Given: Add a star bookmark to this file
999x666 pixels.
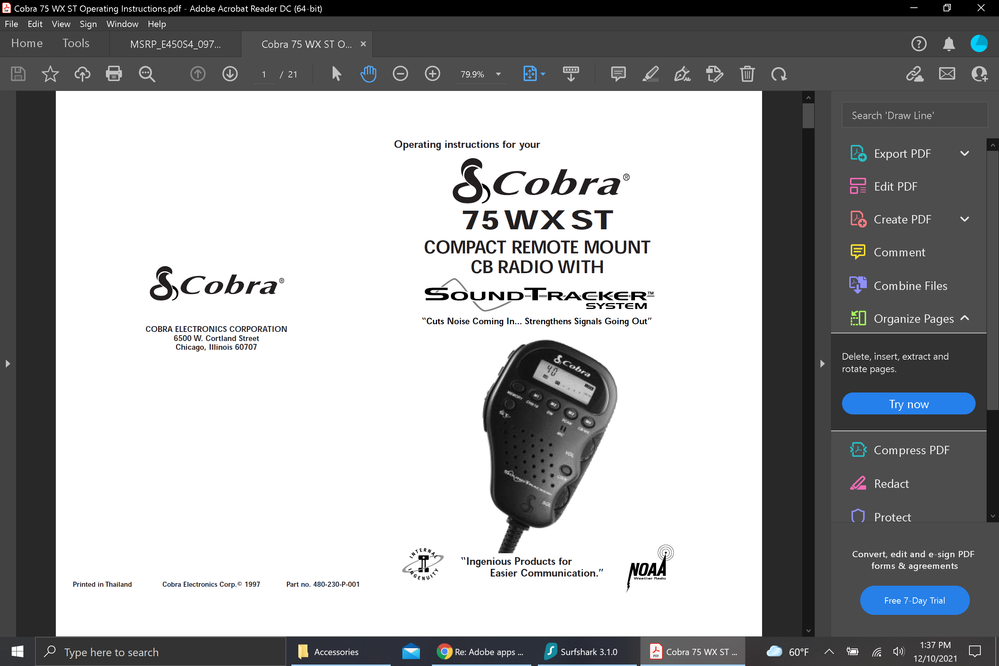Looking at the screenshot, I should pos(50,74).
